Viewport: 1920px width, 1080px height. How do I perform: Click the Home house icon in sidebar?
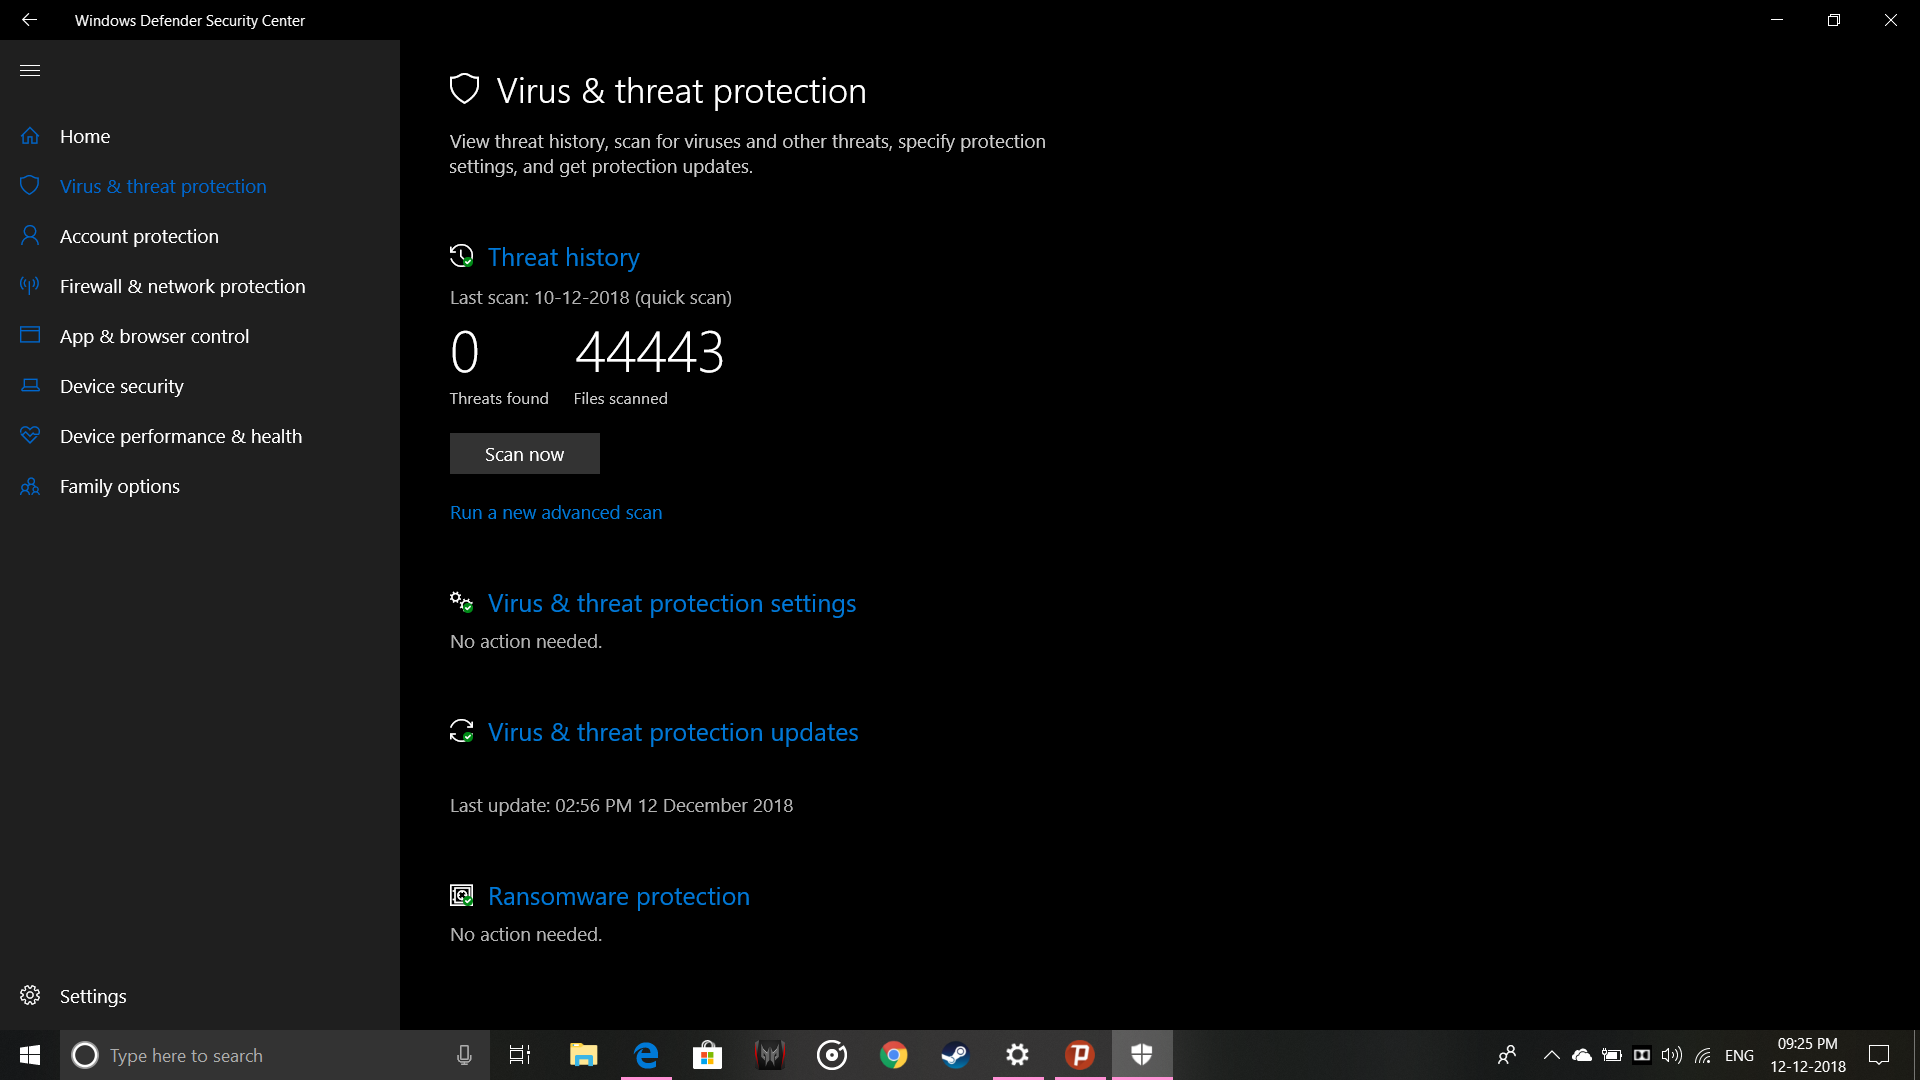click(x=30, y=136)
